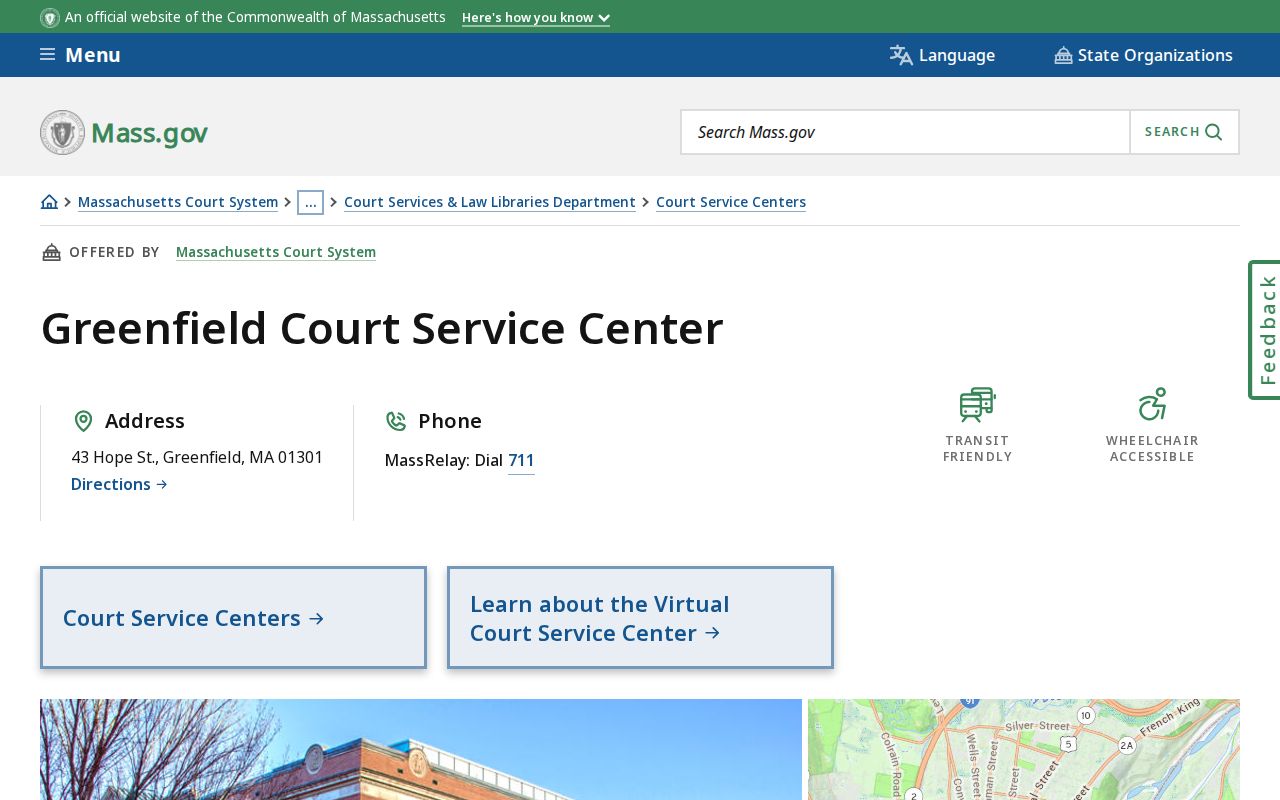Click the Massachusetts state seal in banner

click(x=50, y=17)
